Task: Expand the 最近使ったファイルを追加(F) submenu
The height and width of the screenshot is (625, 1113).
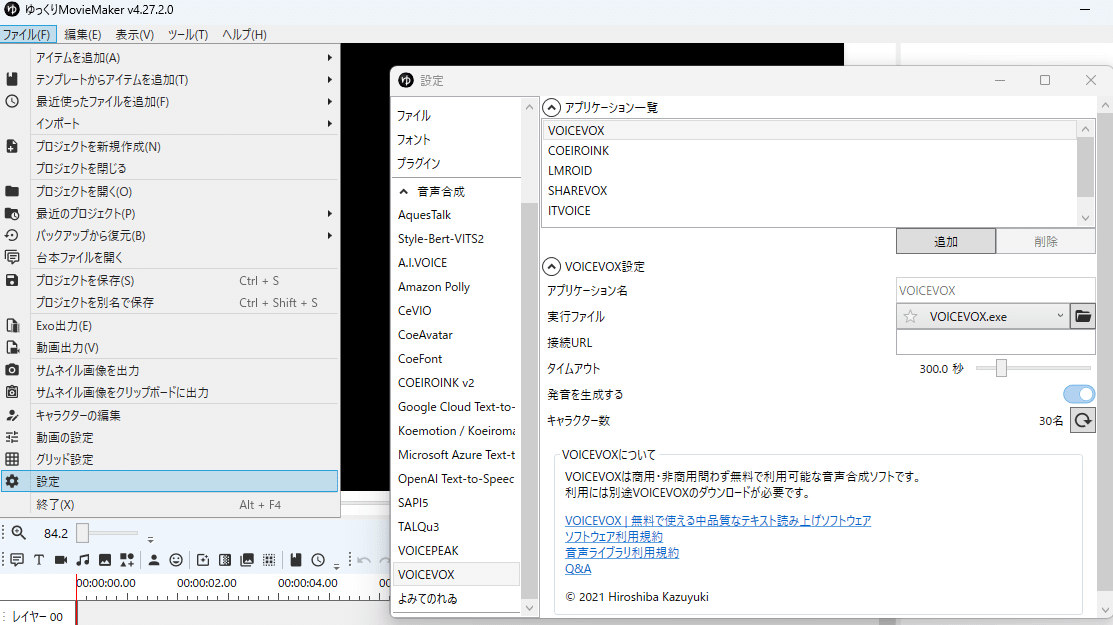Action: click(169, 101)
